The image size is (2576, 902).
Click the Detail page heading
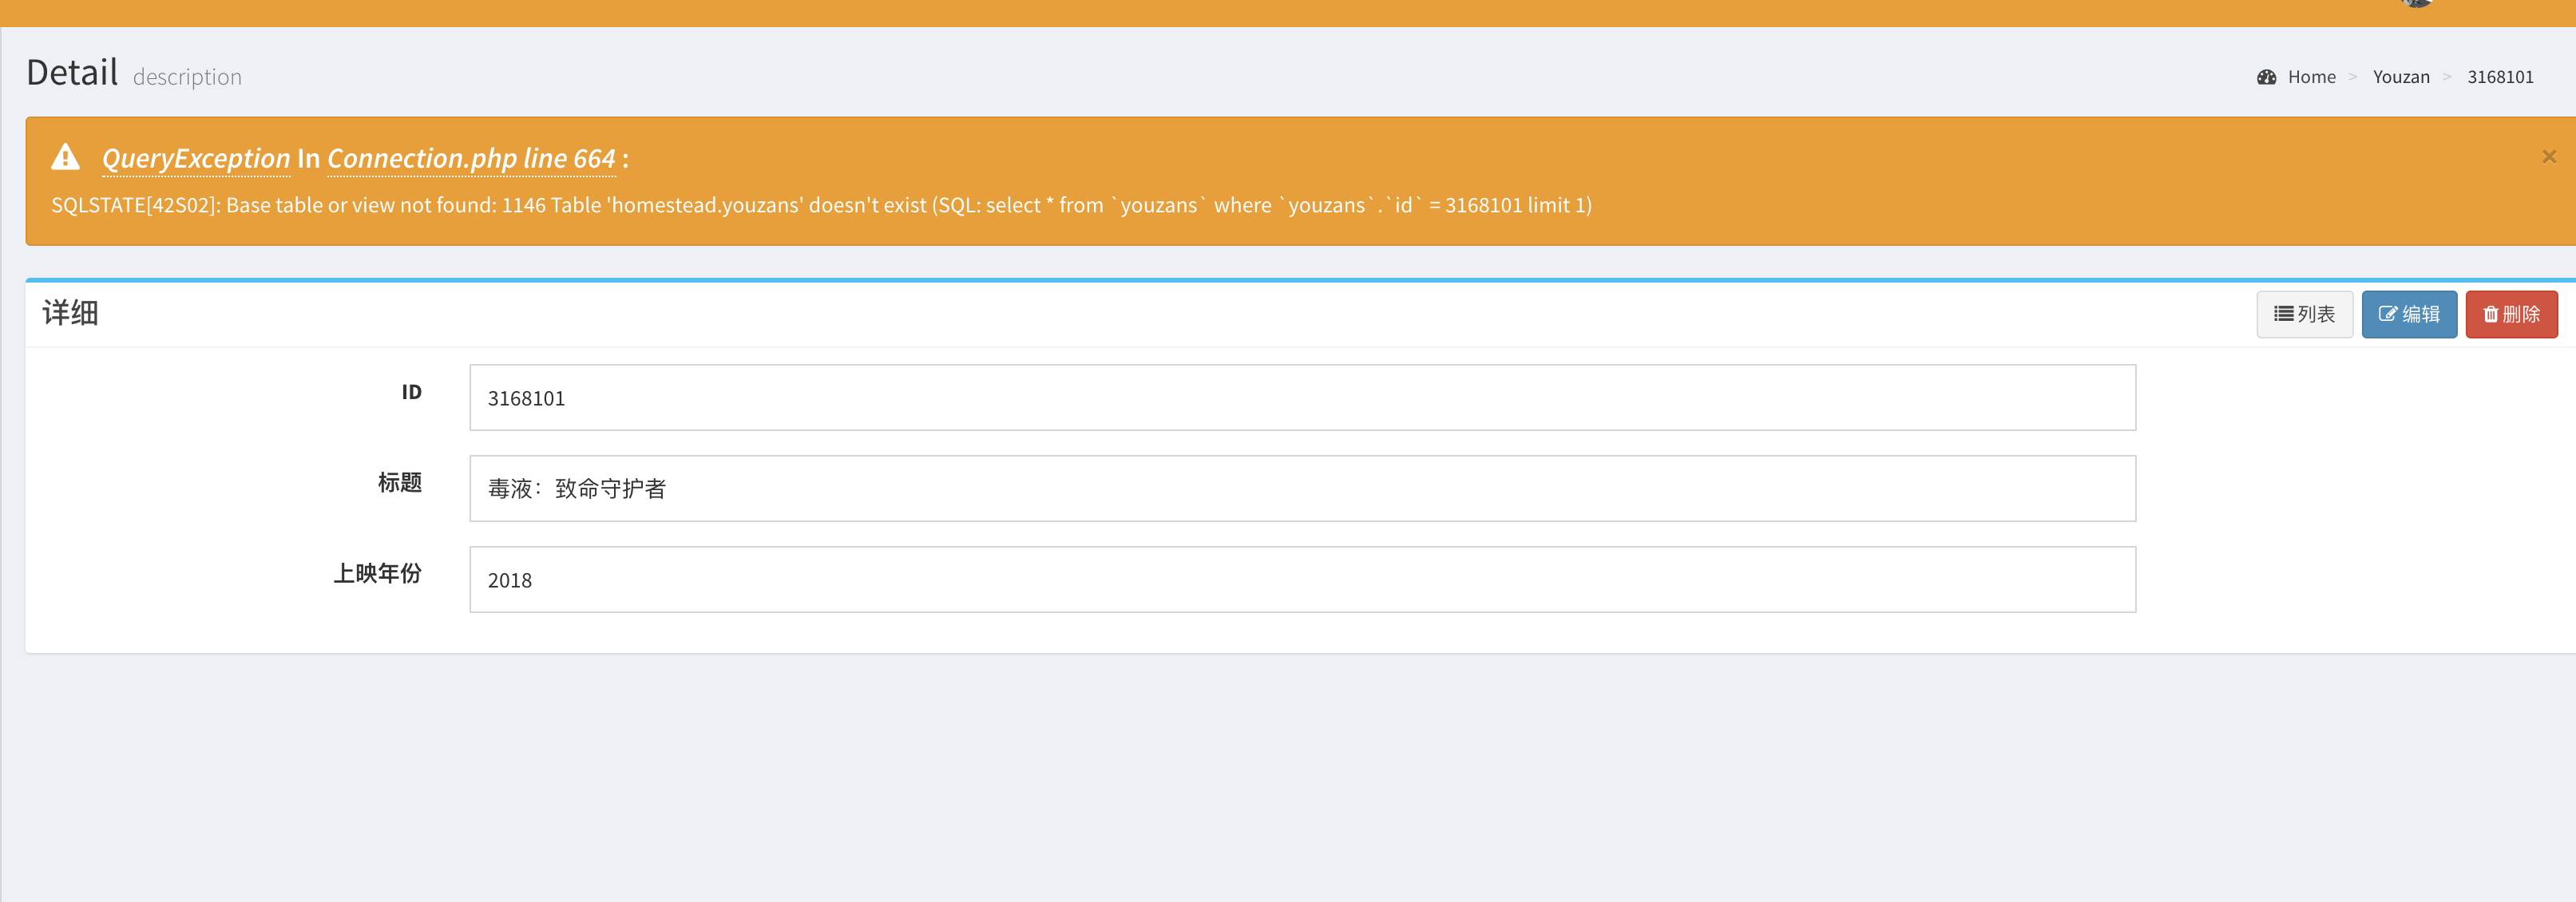[x=72, y=73]
